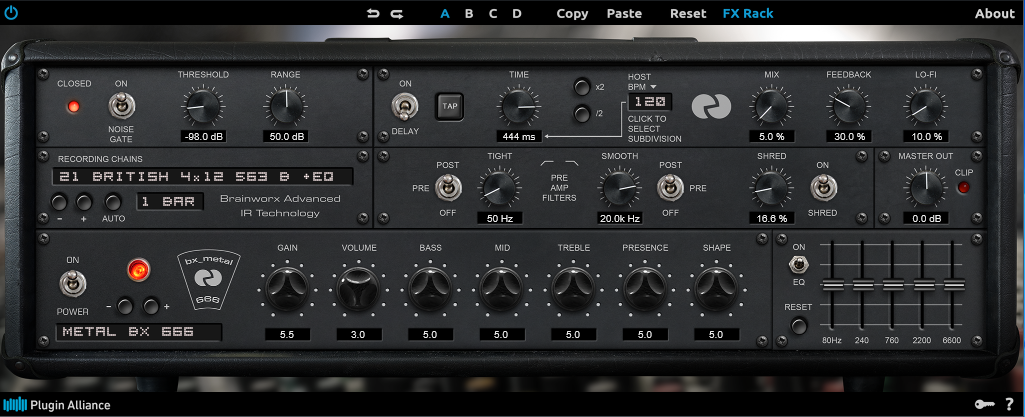Select settings slot D
This screenshot has height=417, width=1025.
517,13
